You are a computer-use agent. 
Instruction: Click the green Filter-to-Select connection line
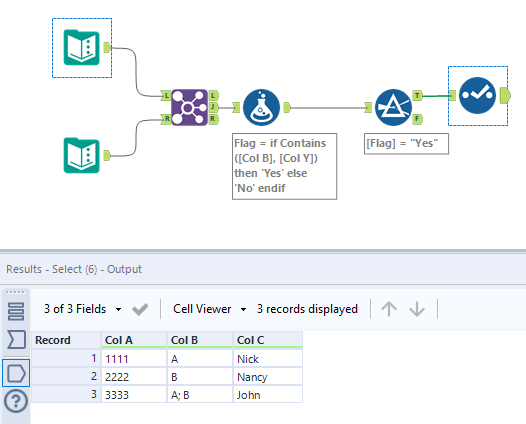435,96
